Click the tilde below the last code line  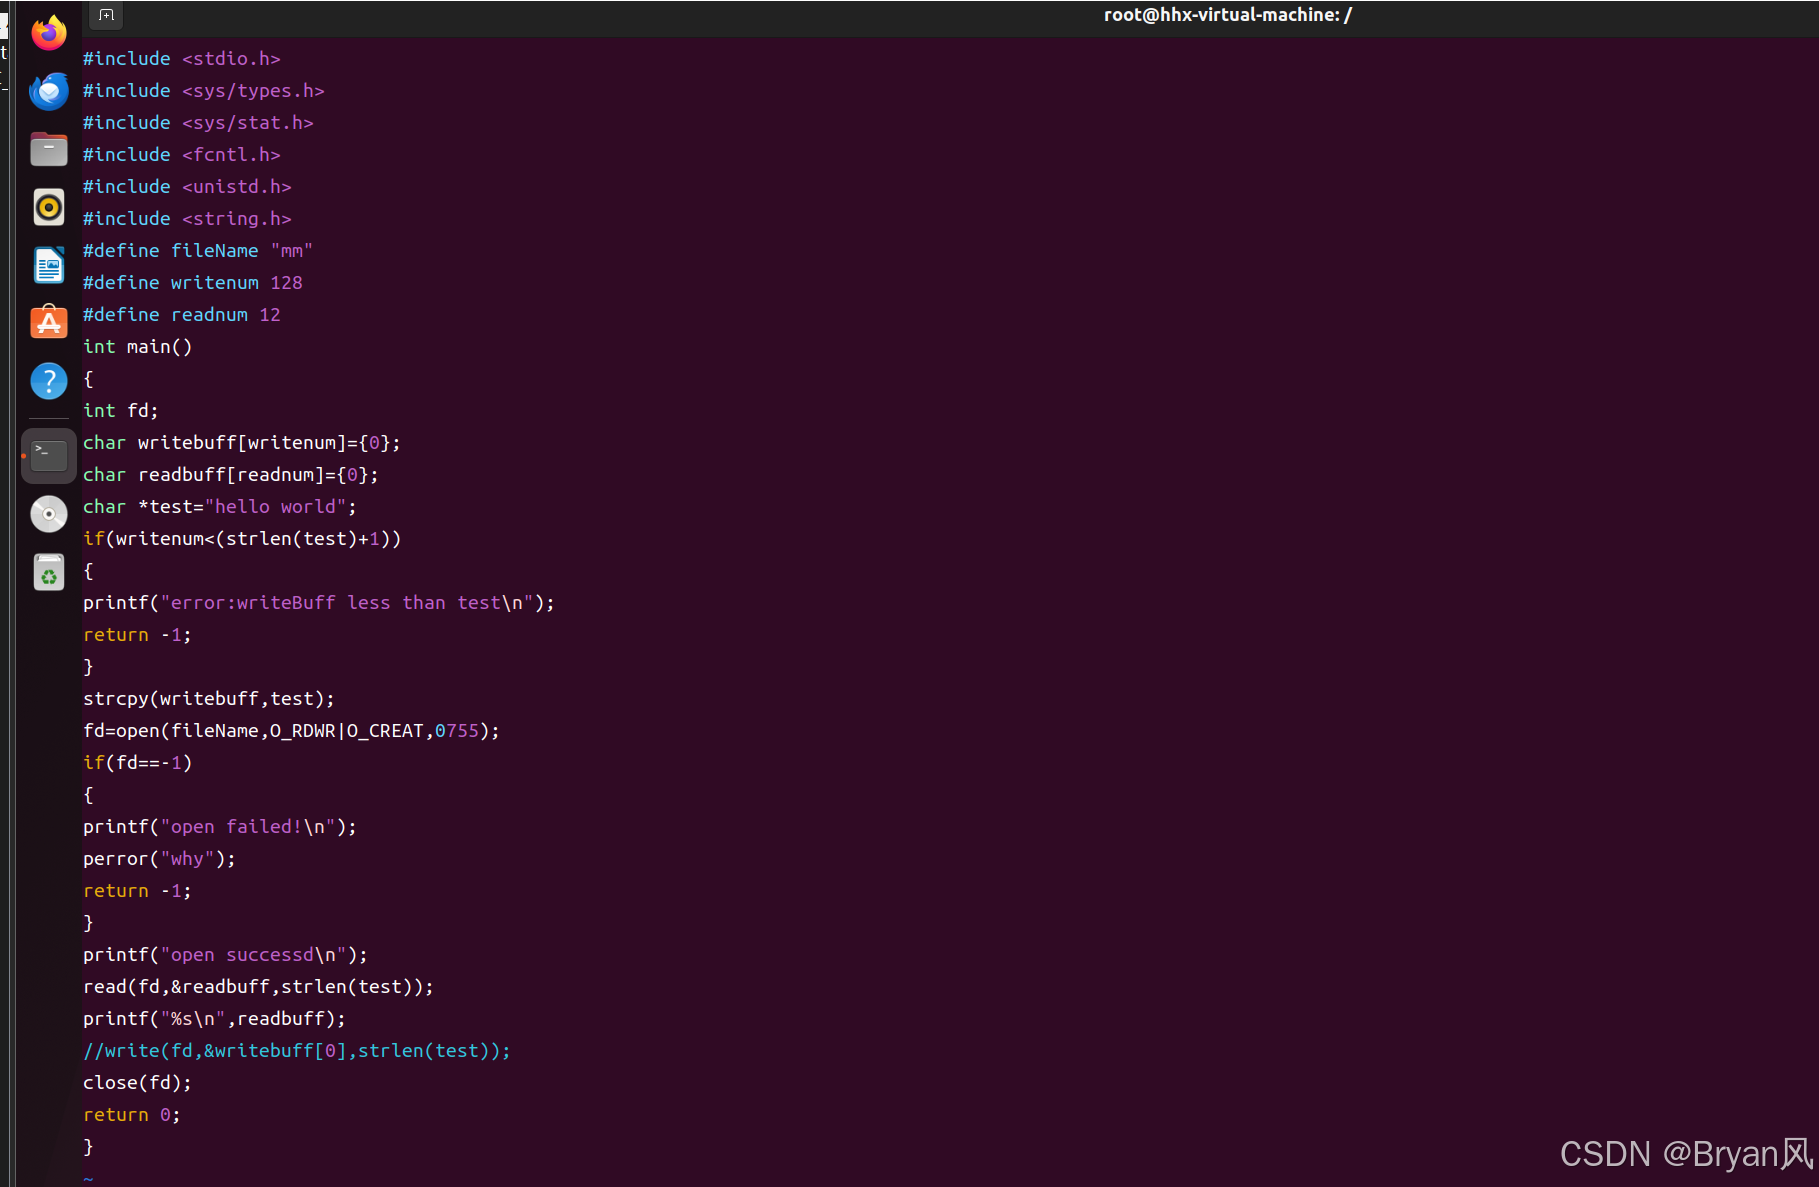click(88, 1178)
